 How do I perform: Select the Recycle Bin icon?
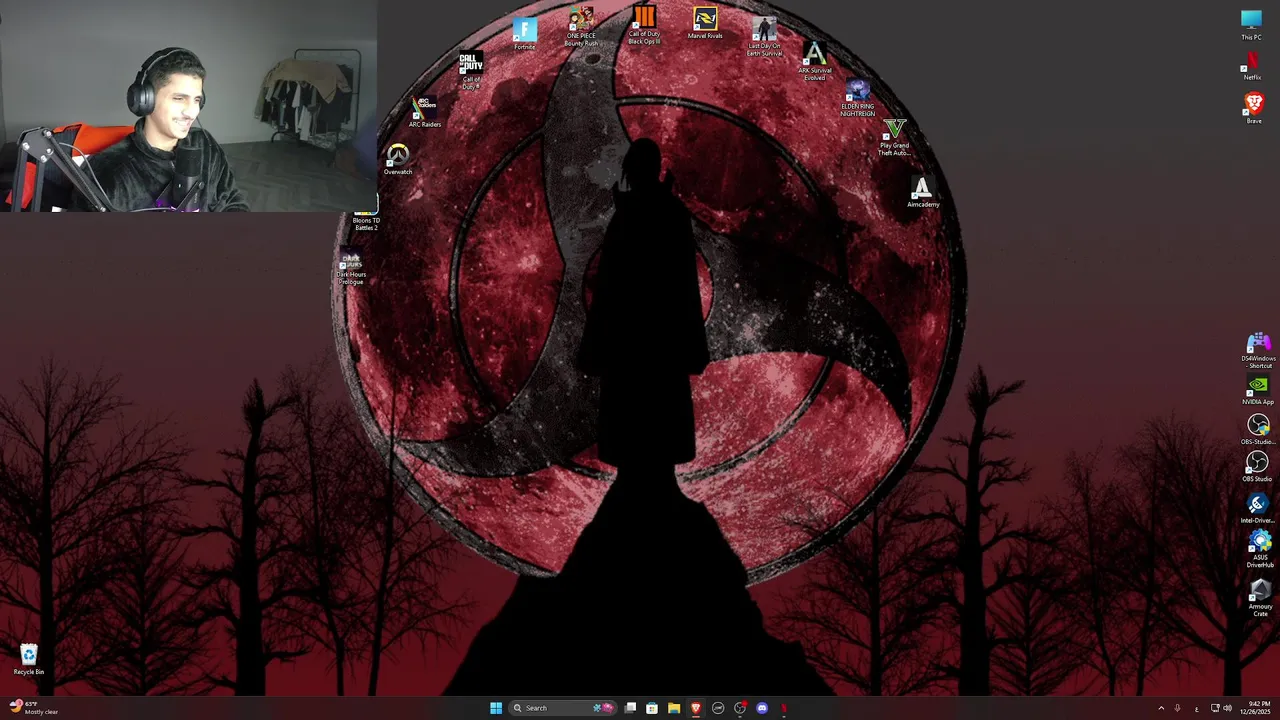click(29, 659)
